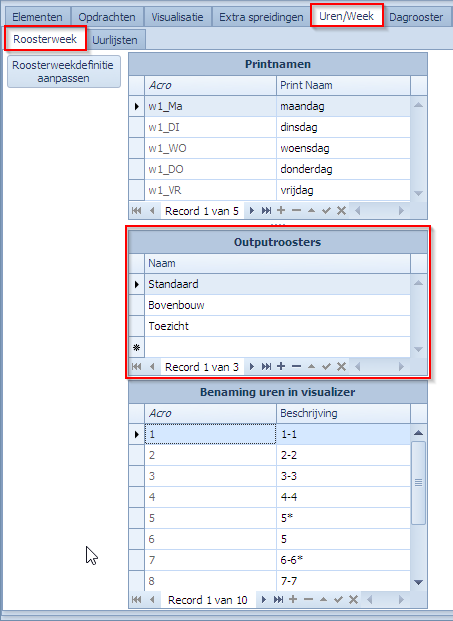
Task: Confirm edit with checkmark in Outputroosters navigator
Action: [x=326, y=366]
